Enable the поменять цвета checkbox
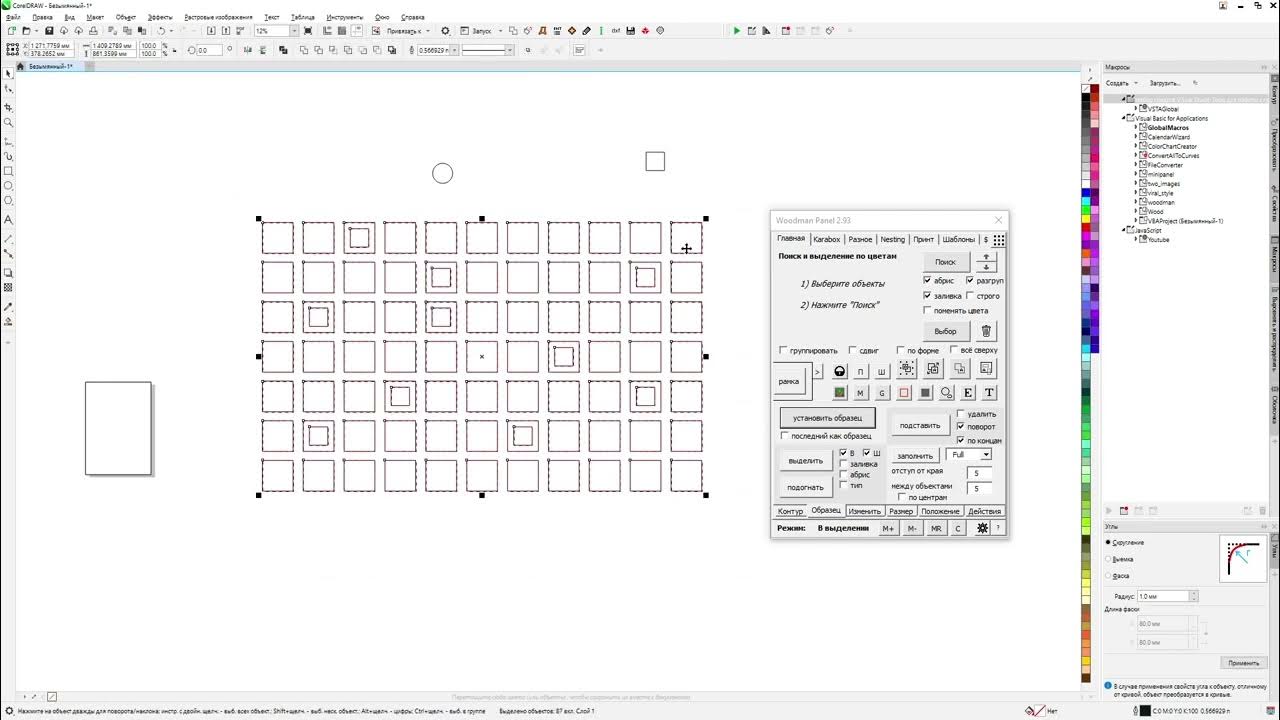Viewport: 1280px width, 720px height. 928,310
